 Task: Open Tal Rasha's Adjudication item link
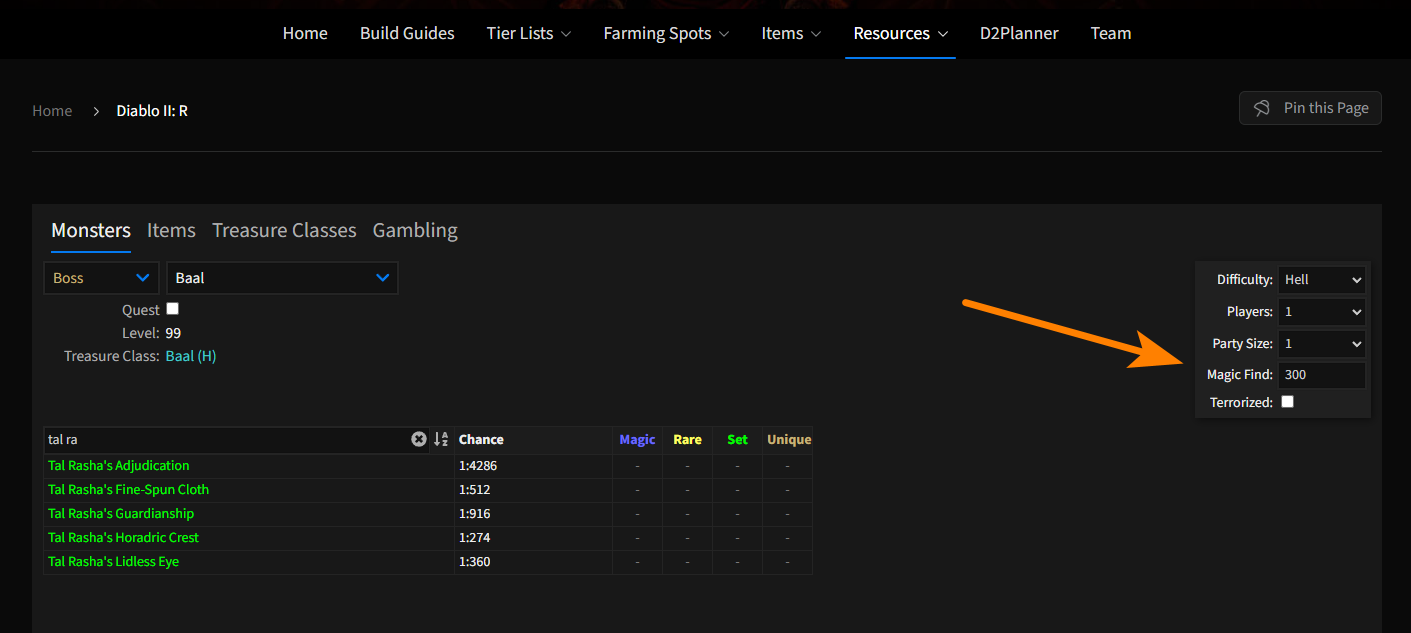(x=118, y=465)
